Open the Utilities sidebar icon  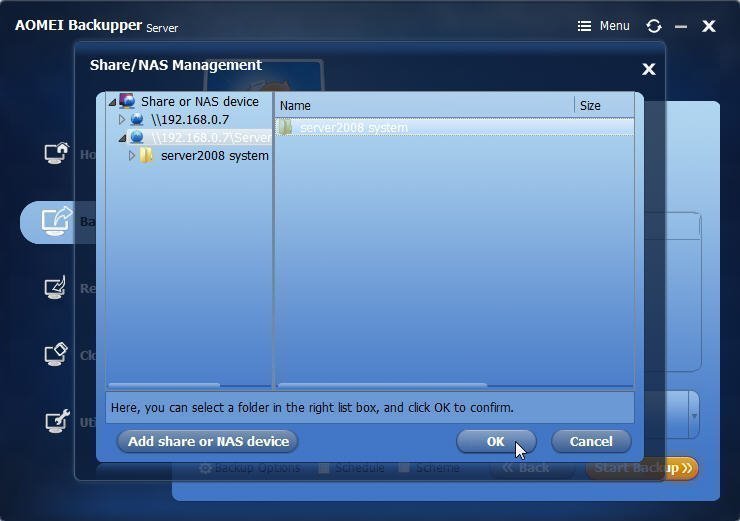coord(56,421)
